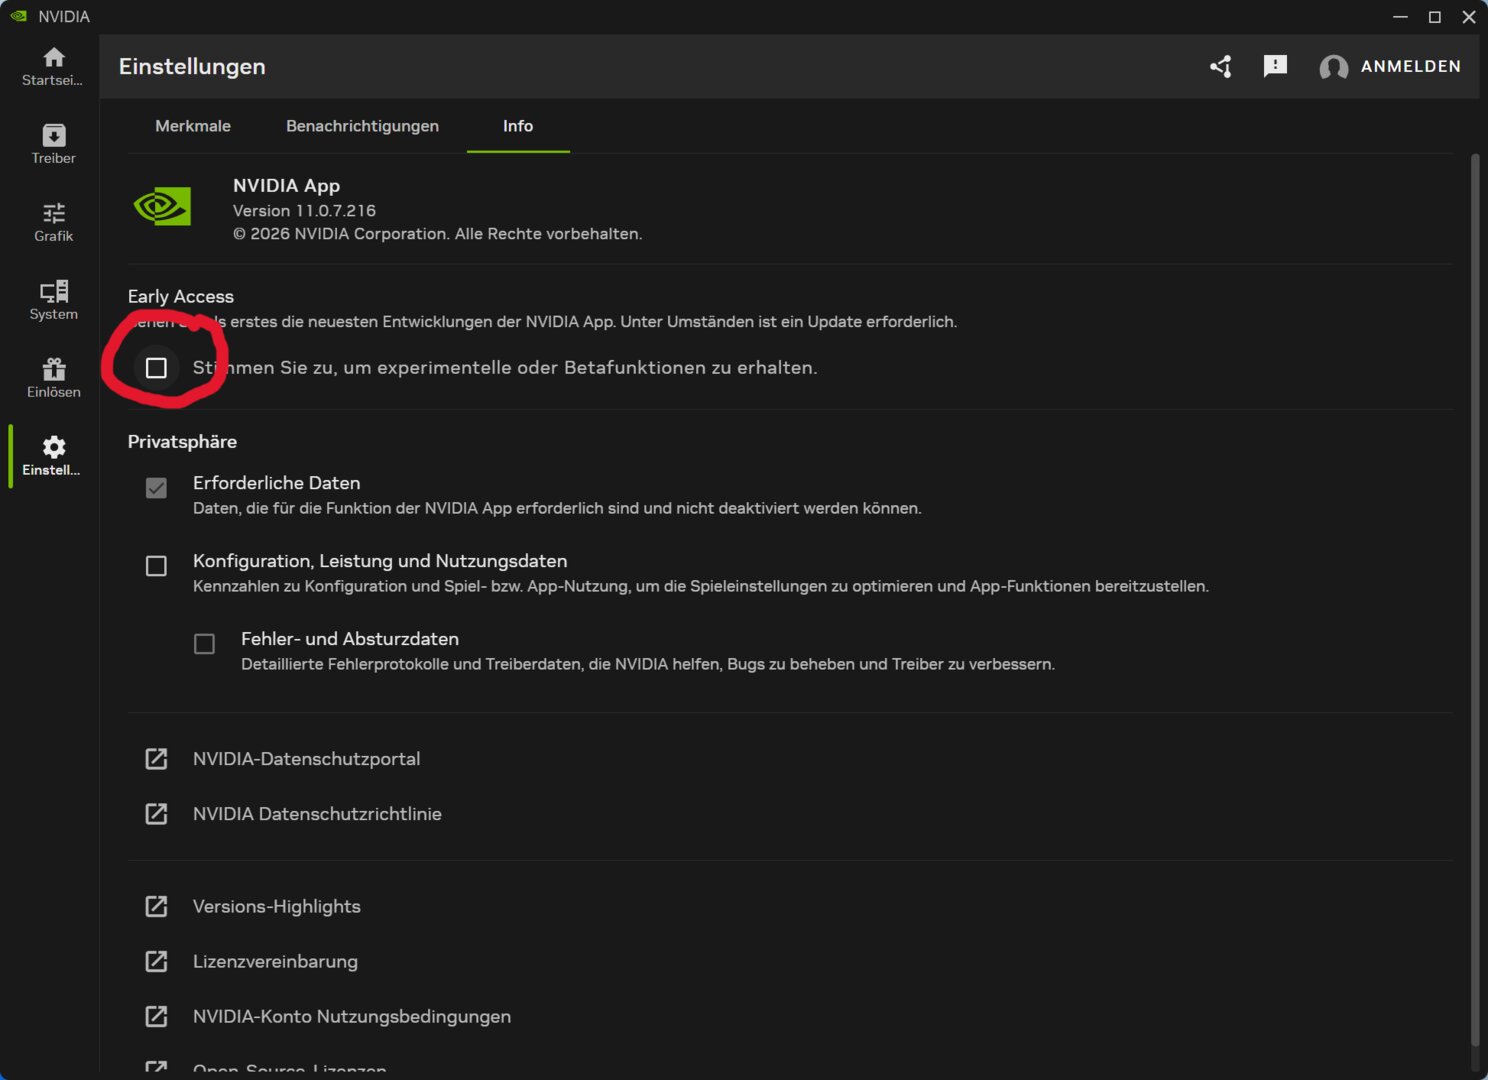The width and height of the screenshot is (1488, 1080).
Task: Open the NVIDIA-Datenschutzportal link
Action: click(x=306, y=758)
